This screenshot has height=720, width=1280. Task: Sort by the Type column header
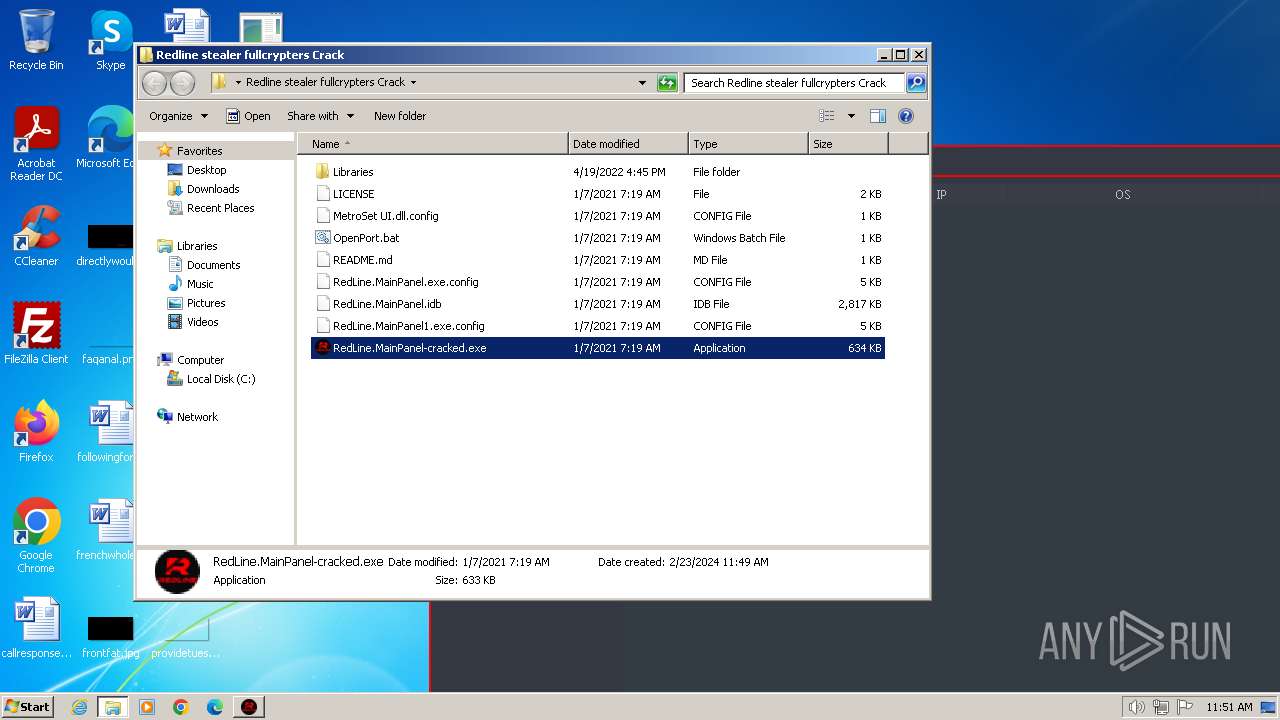(x=748, y=144)
